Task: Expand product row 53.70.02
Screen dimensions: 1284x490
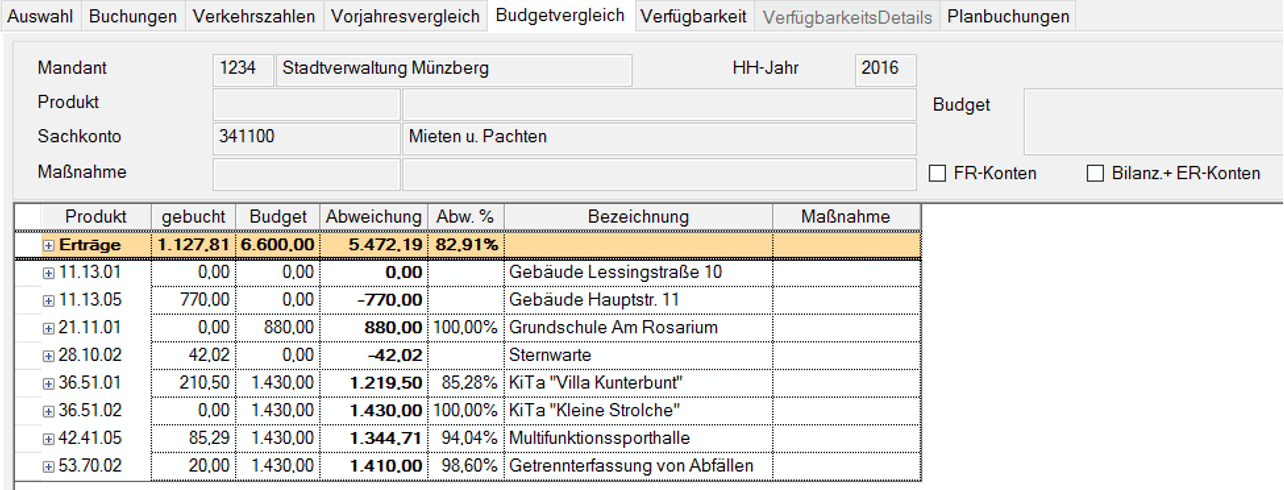Action: [49, 466]
